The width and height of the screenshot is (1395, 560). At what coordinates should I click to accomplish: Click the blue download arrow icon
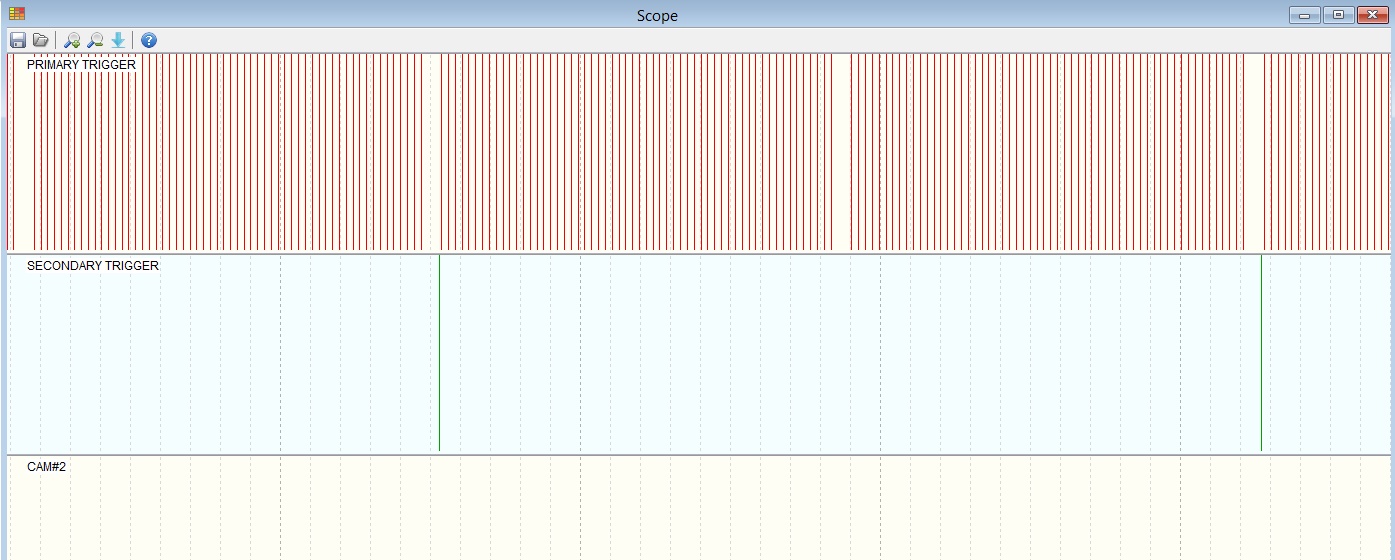pyautogui.click(x=118, y=40)
